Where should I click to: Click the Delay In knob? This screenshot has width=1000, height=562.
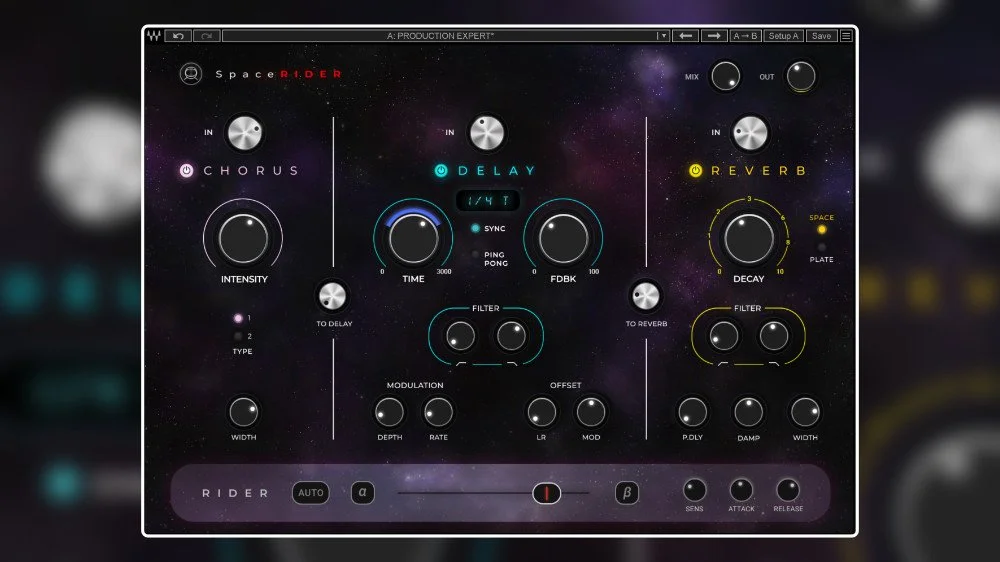pos(487,133)
